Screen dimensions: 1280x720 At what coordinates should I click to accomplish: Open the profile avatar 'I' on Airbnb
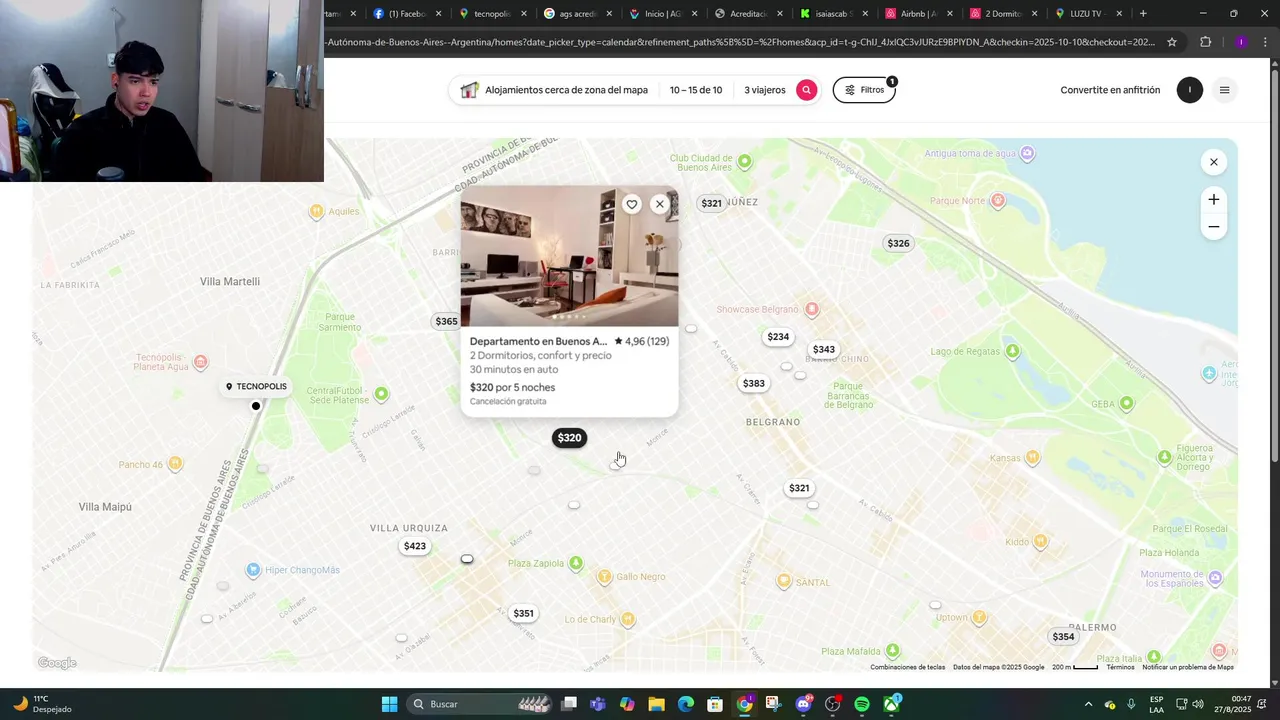pos(1189,90)
